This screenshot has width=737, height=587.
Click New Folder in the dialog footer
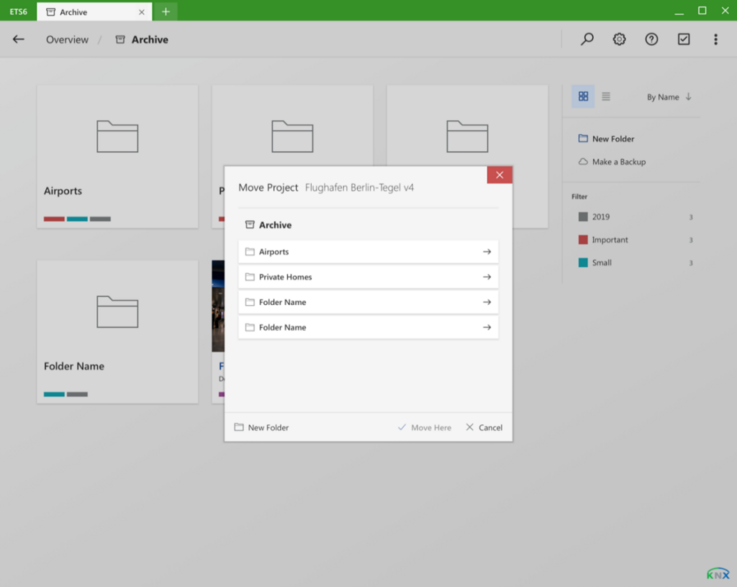click(x=262, y=427)
